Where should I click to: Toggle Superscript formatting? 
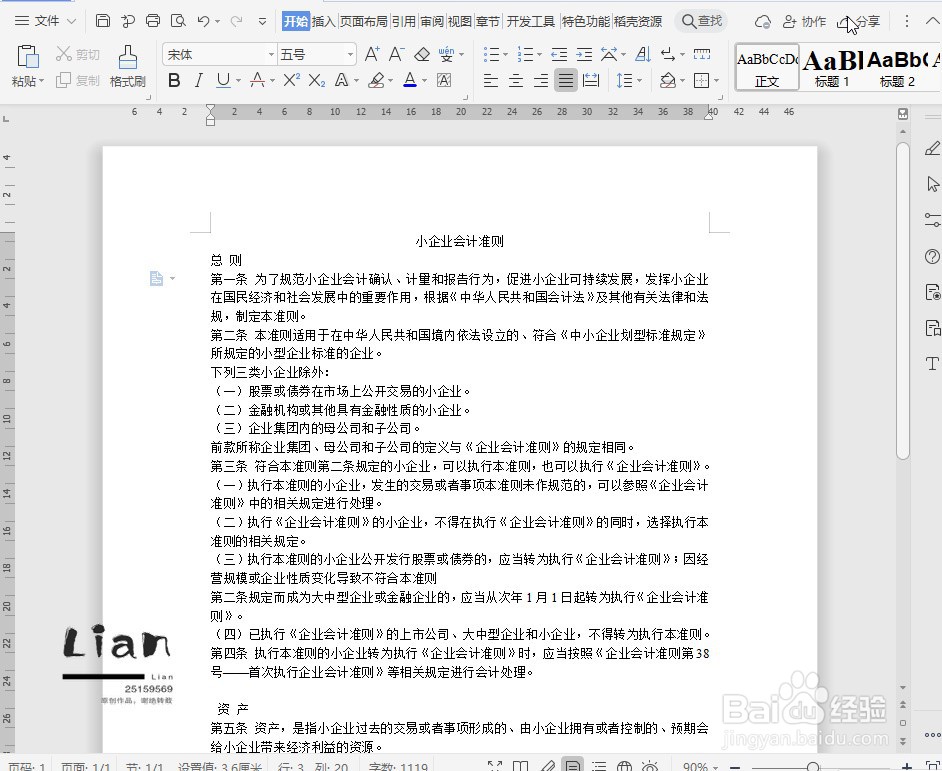pos(291,80)
